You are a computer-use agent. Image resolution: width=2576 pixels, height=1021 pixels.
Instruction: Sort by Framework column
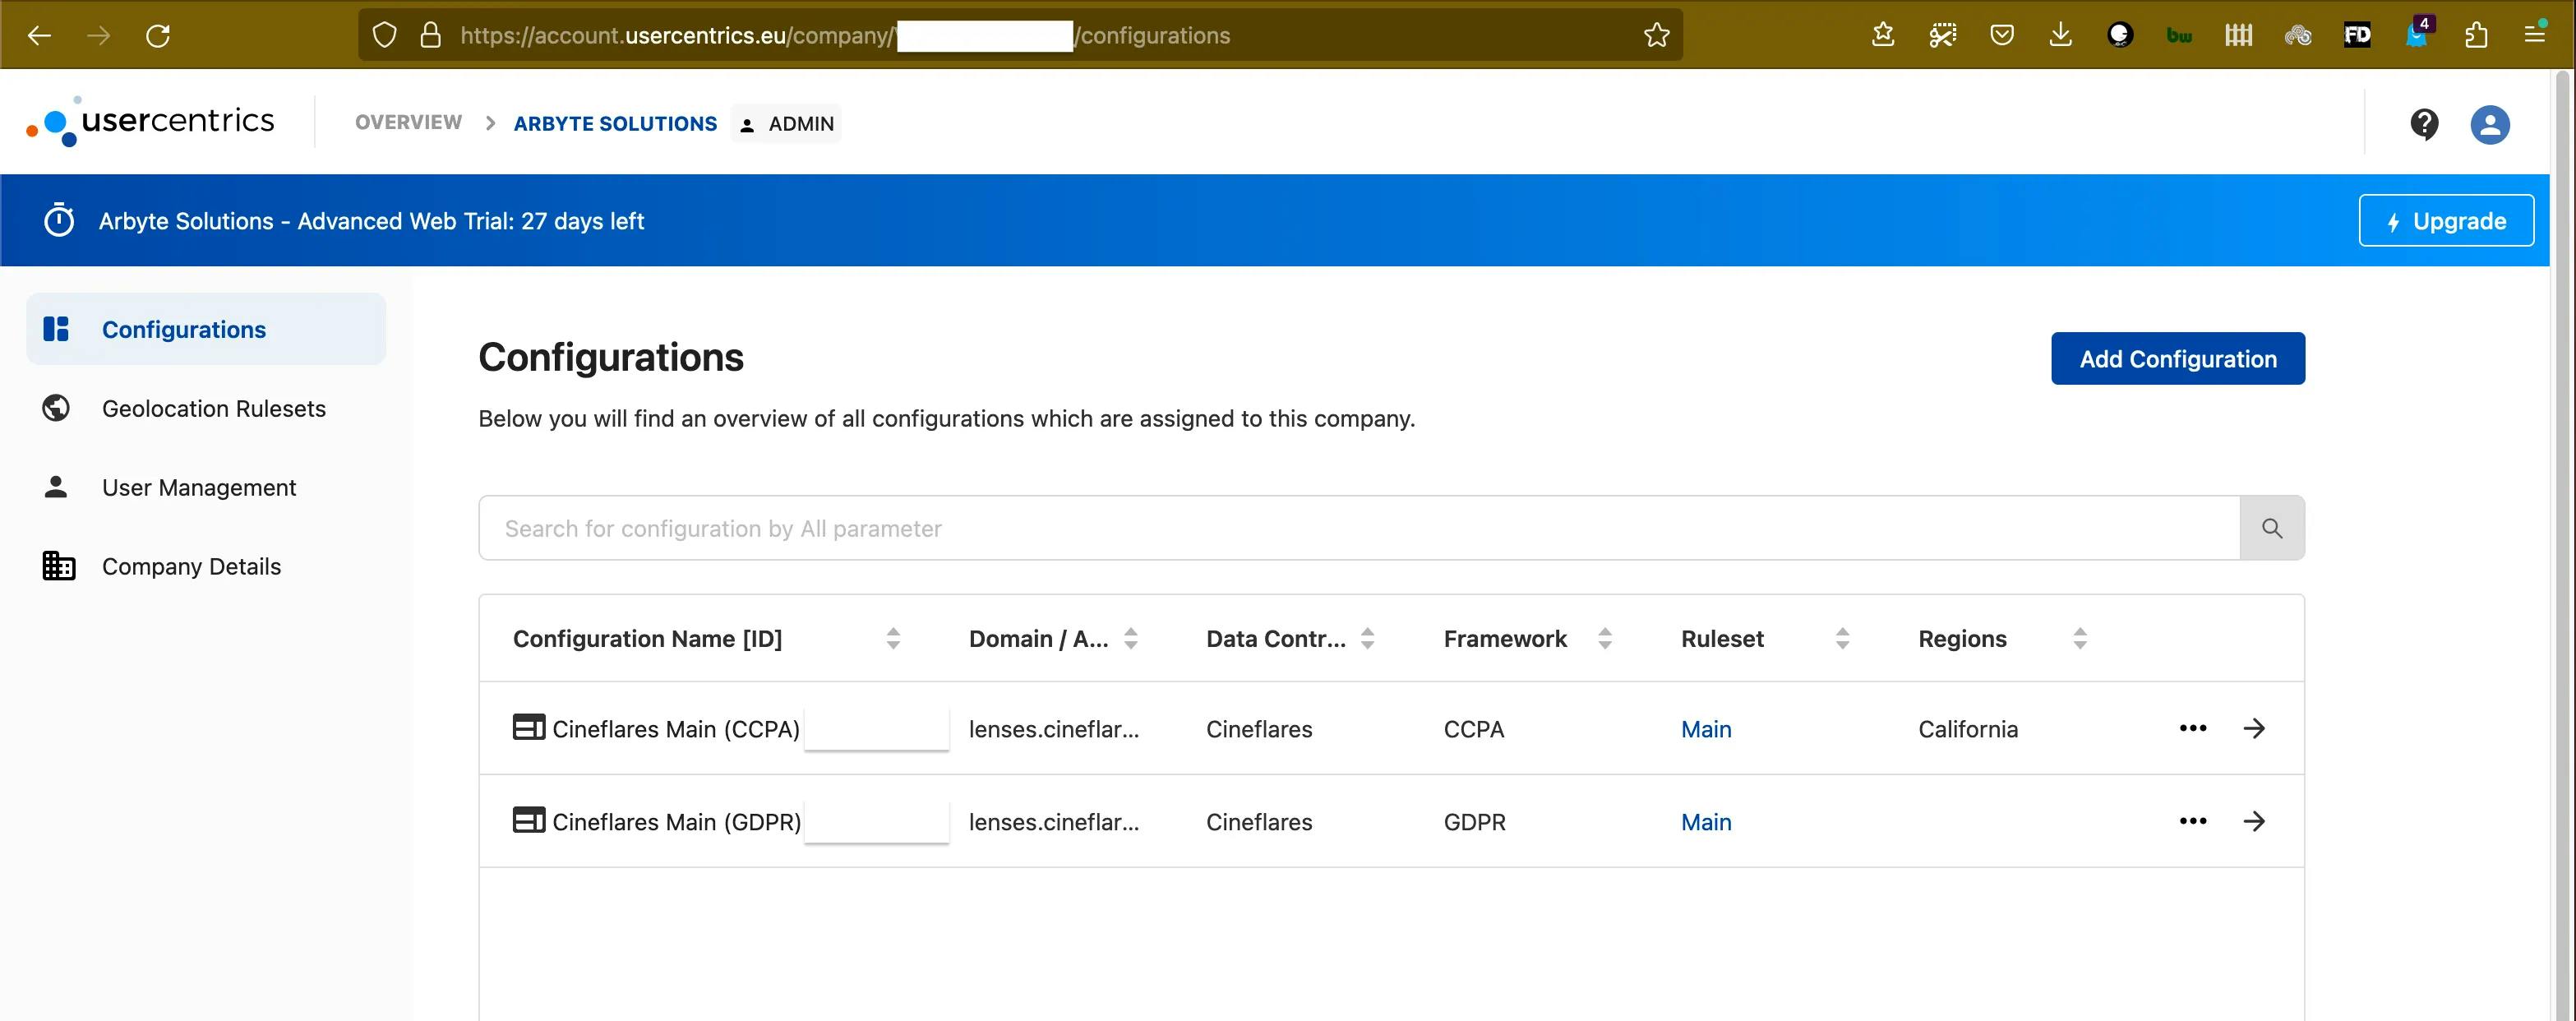(1604, 638)
